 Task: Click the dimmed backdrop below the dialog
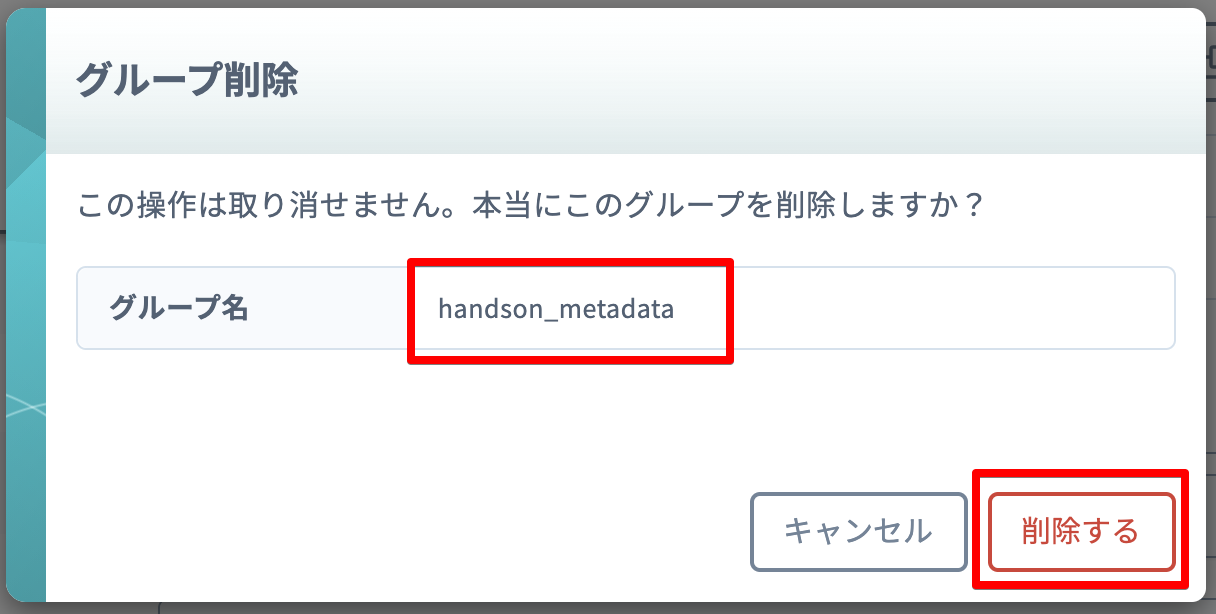pyautogui.click(x=600, y=609)
